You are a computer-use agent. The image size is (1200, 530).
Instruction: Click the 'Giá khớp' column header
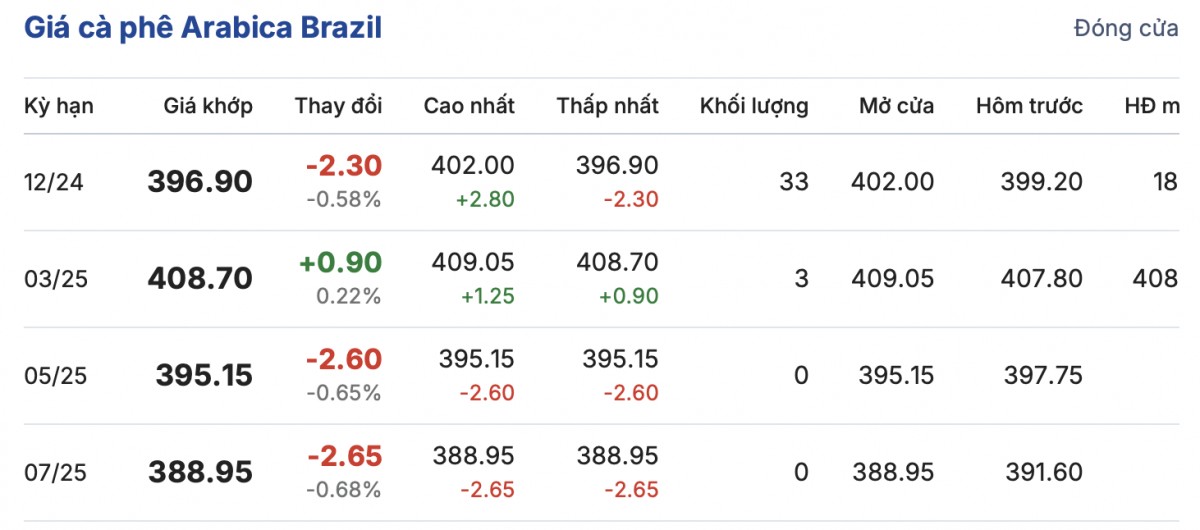208,106
